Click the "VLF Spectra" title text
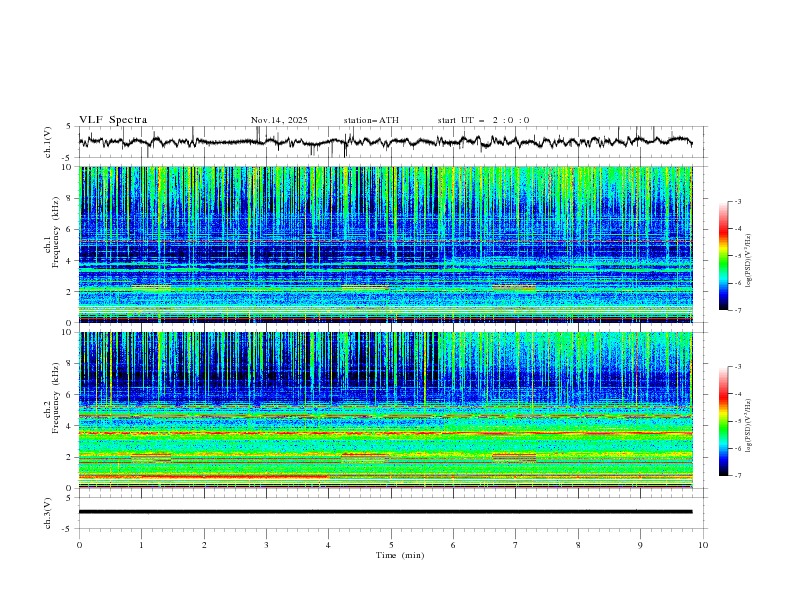792x612 pixels. pyautogui.click(x=113, y=120)
